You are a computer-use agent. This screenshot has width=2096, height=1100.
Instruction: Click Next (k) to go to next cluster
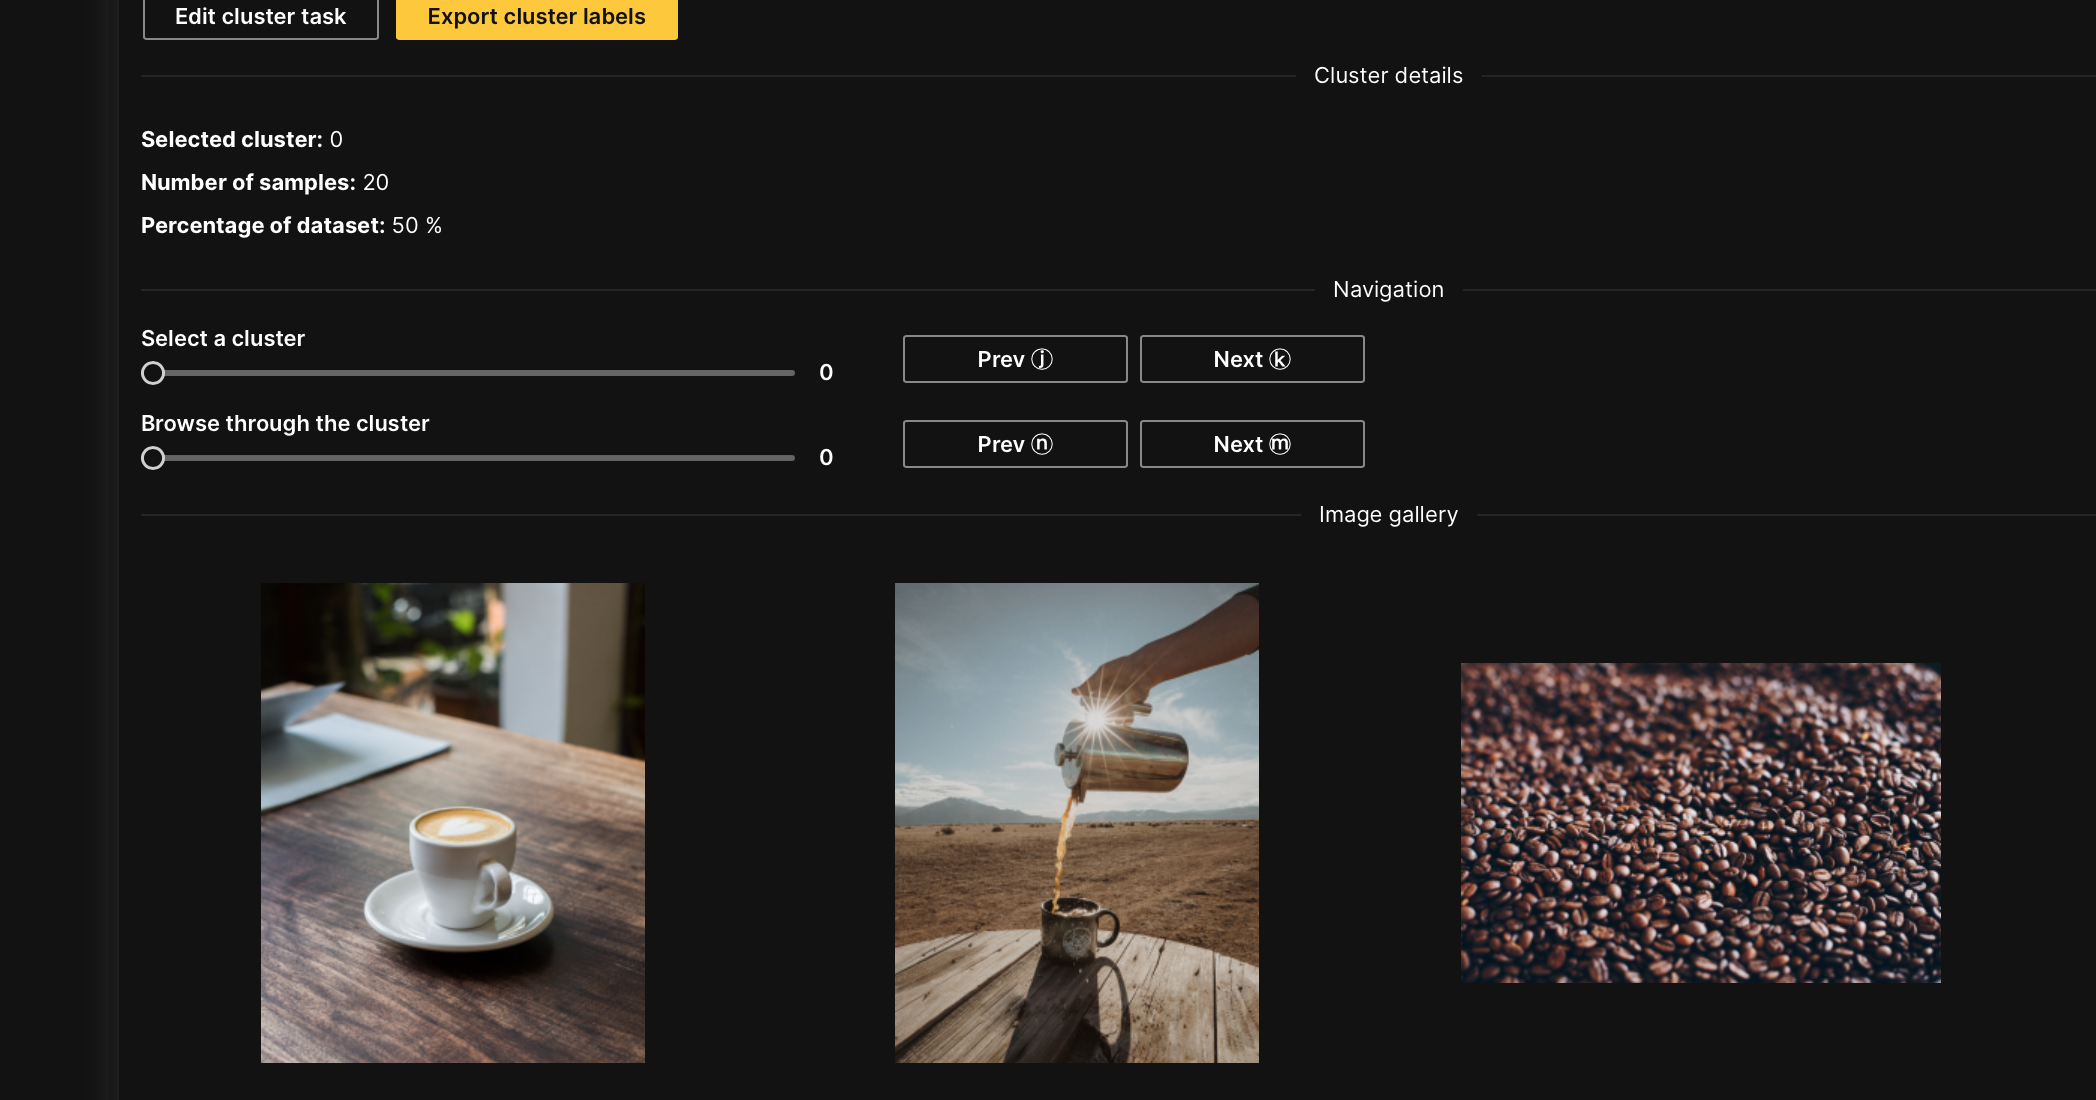click(x=1251, y=359)
